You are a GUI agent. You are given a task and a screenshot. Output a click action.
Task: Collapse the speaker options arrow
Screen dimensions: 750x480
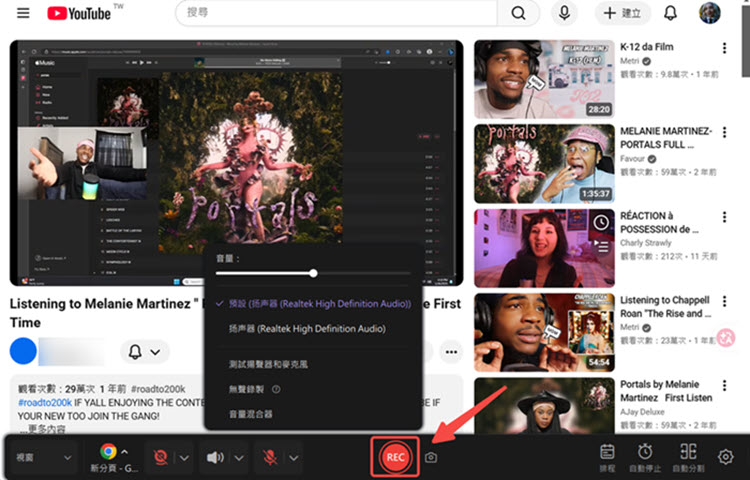pos(239,458)
